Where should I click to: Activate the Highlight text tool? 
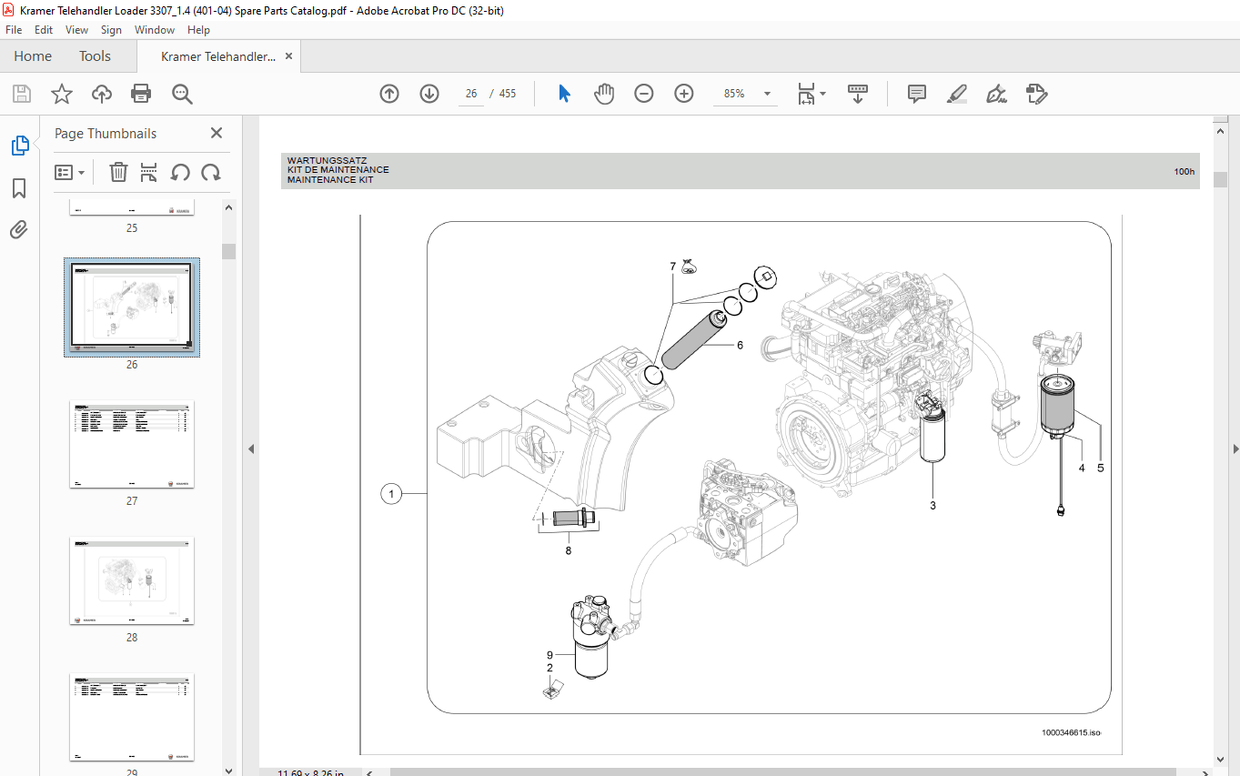(x=956, y=93)
